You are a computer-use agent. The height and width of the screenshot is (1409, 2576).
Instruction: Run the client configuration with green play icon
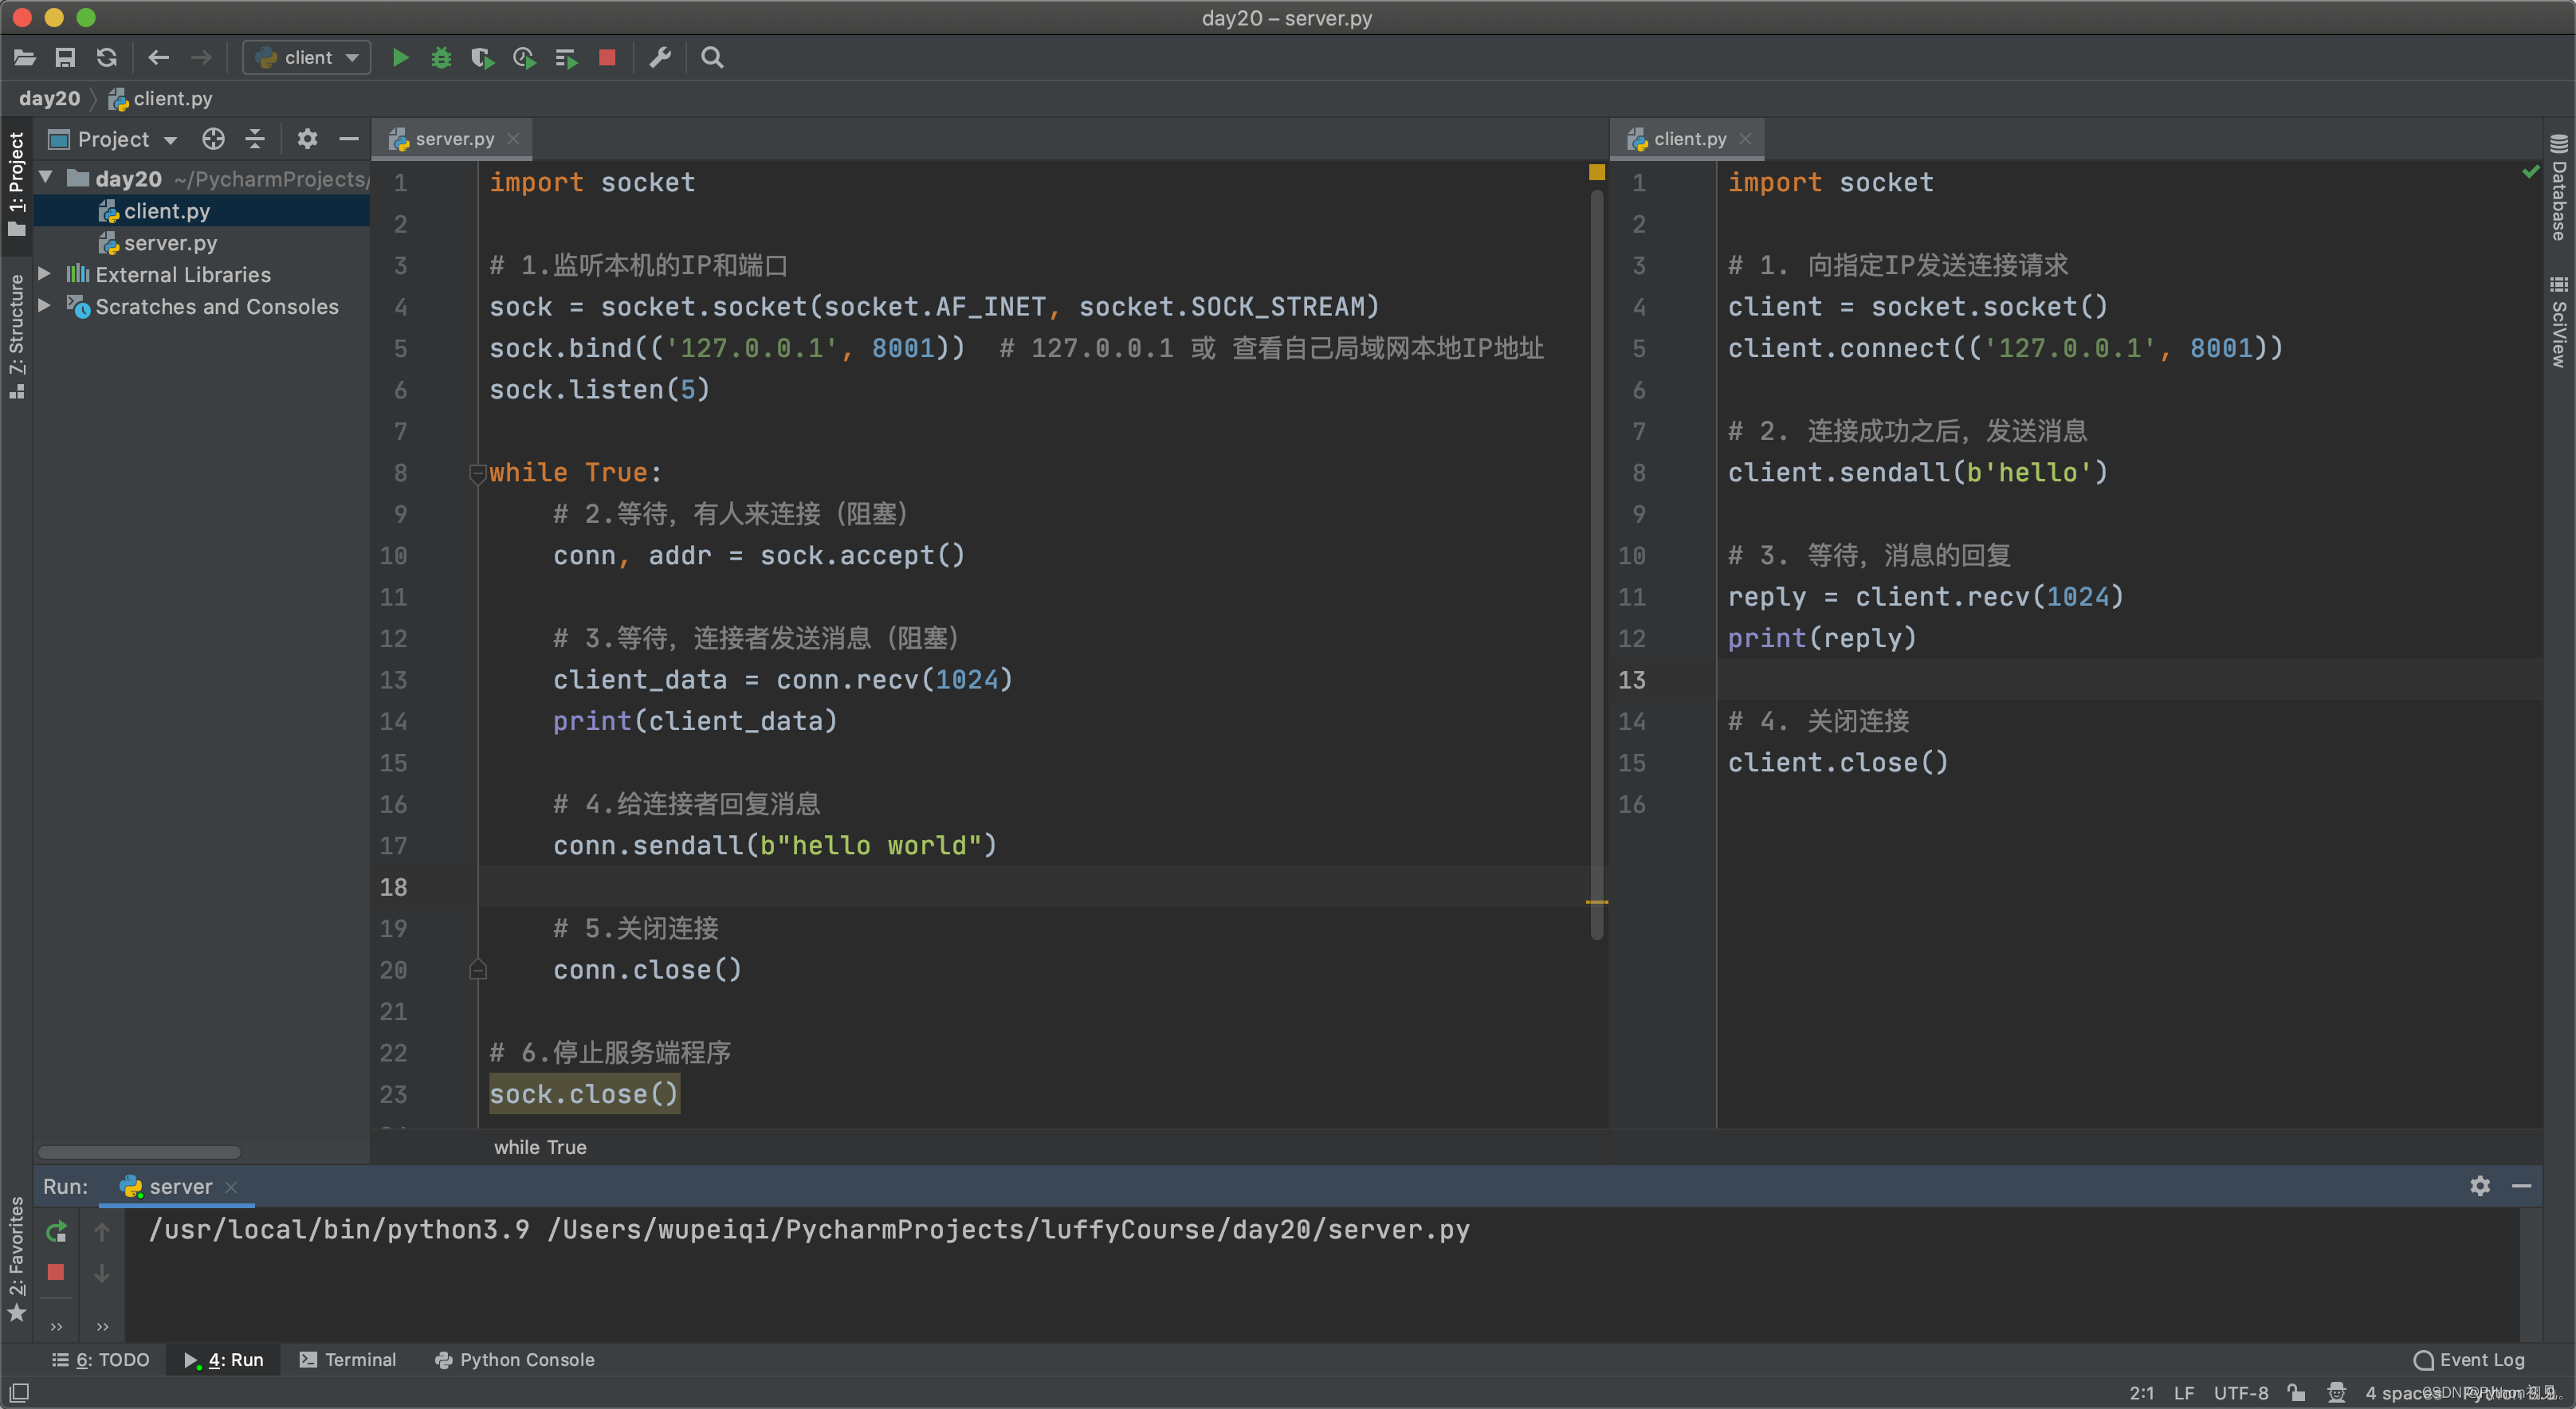click(400, 57)
